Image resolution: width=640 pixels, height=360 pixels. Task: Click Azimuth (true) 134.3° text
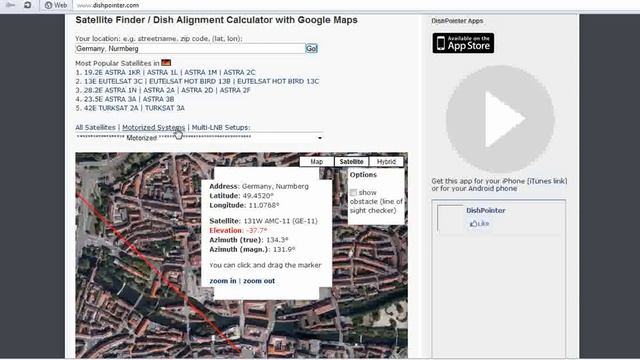[x=249, y=240]
